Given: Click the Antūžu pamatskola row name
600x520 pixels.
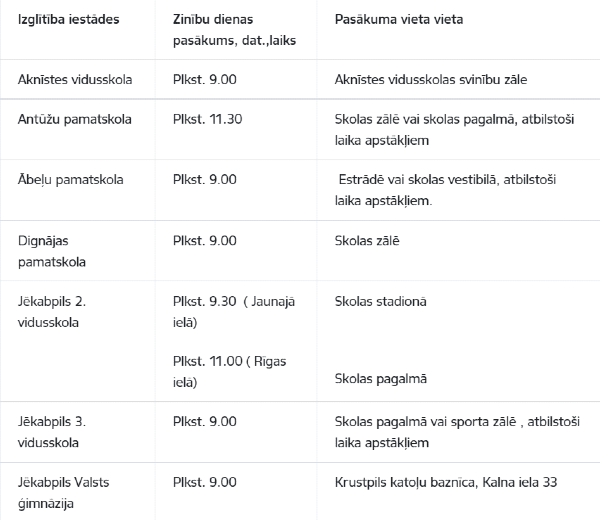Looking at the screenshot, I should 75,119.
